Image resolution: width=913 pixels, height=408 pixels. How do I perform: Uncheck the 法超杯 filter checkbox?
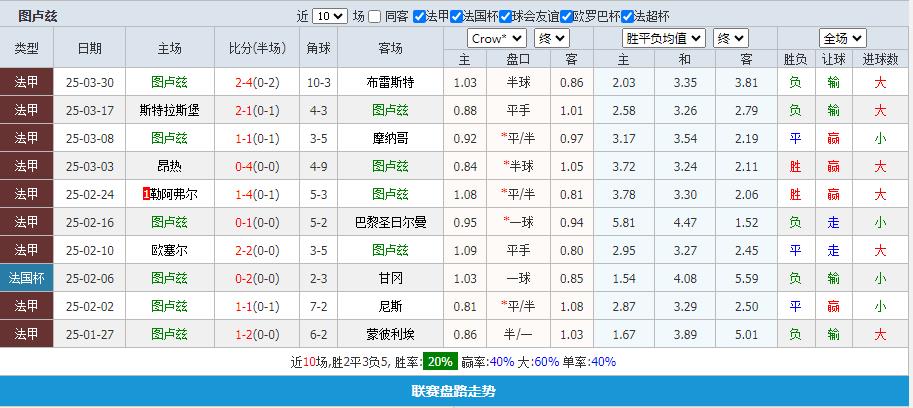click(627, 16)
